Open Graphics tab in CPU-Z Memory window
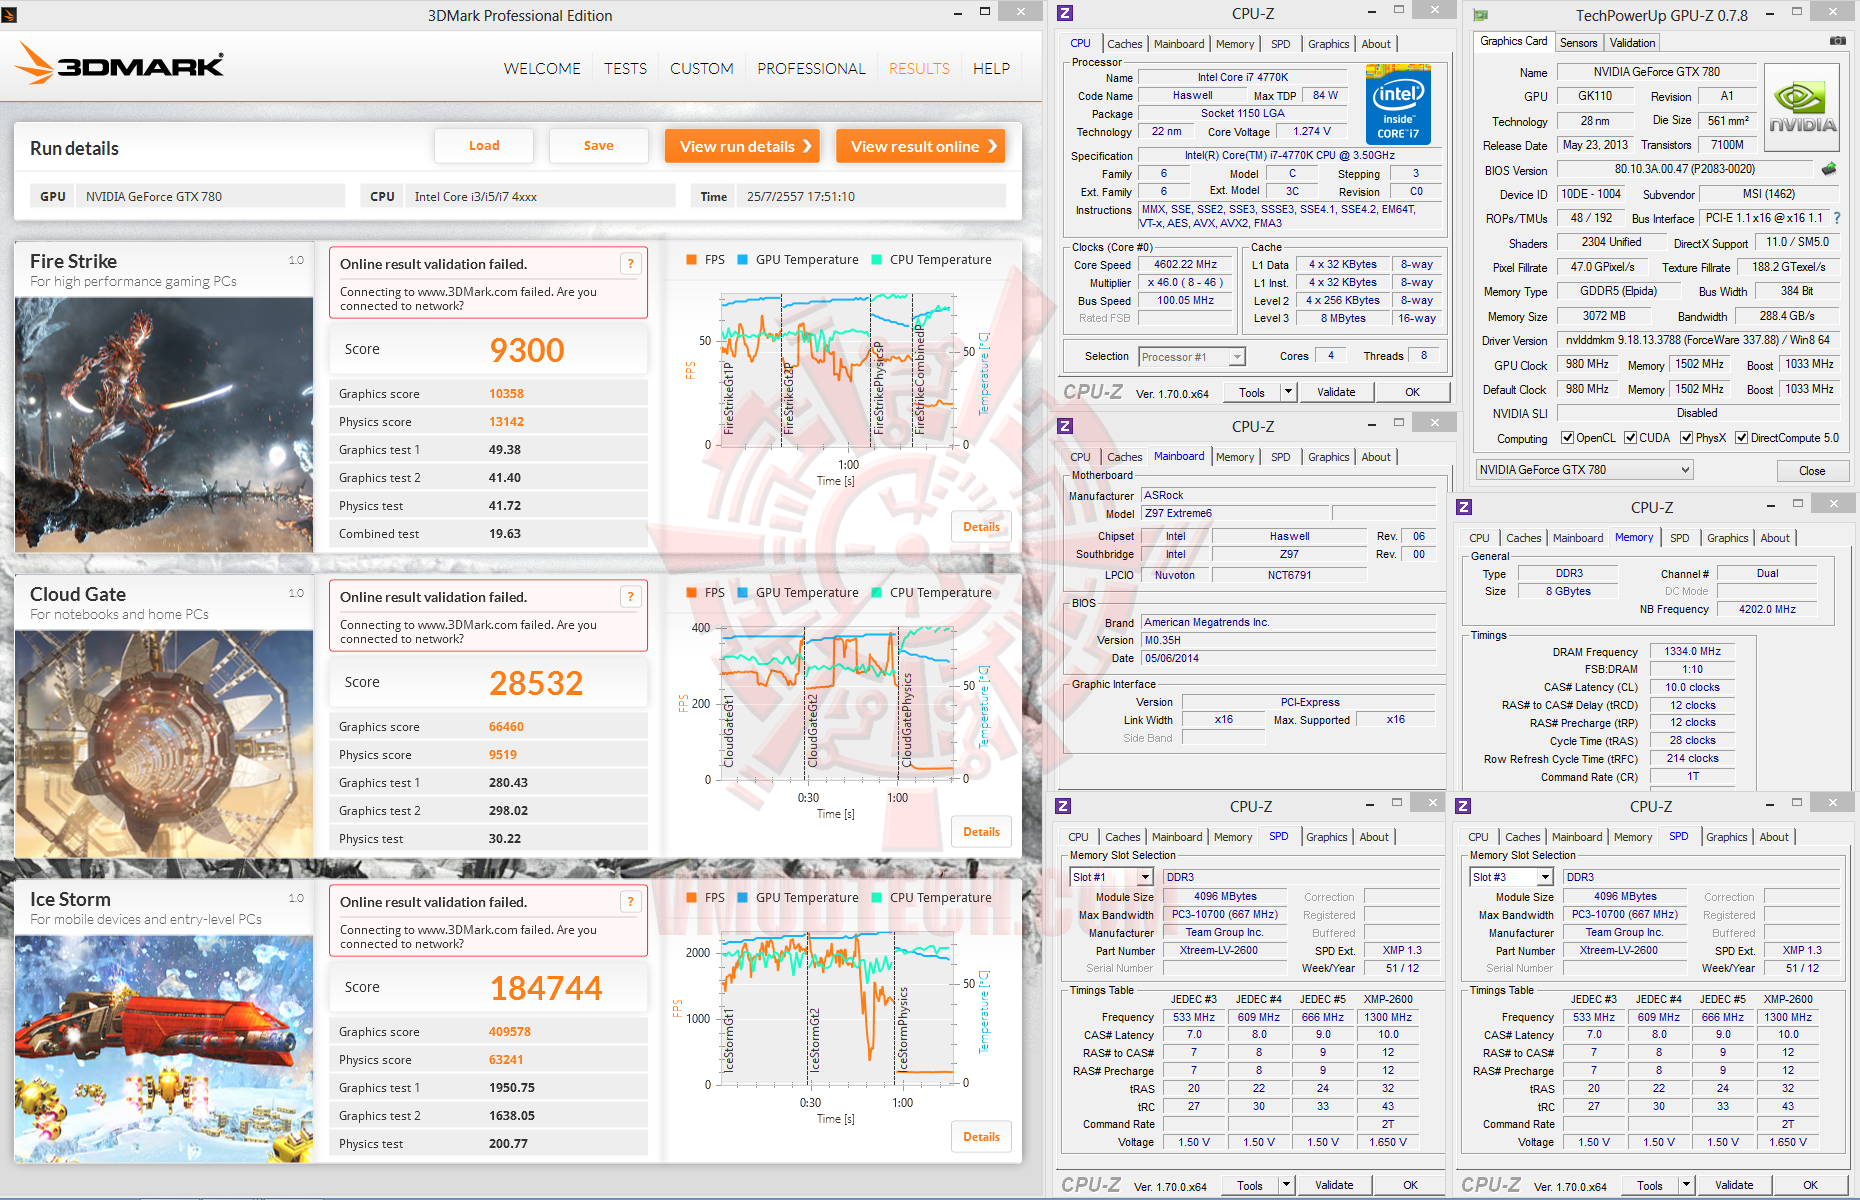Image resolution: width=1860 pixels, height=1200 pixels. point(1728,538)
